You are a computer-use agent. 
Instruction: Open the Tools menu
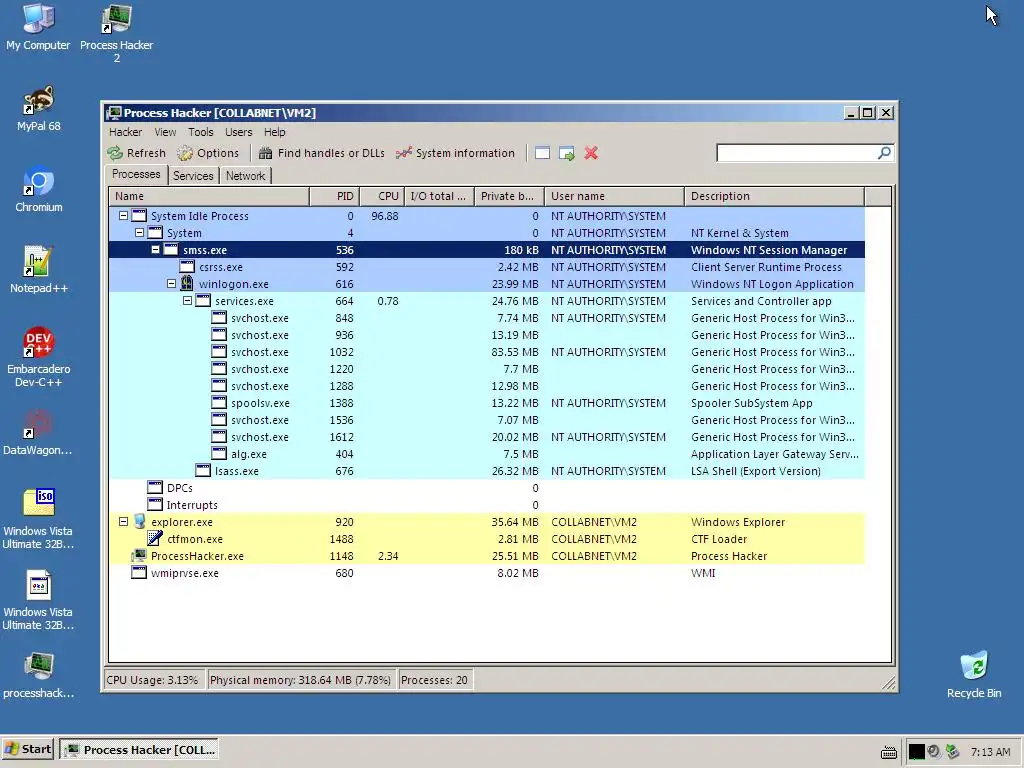[x=200, y=132]
